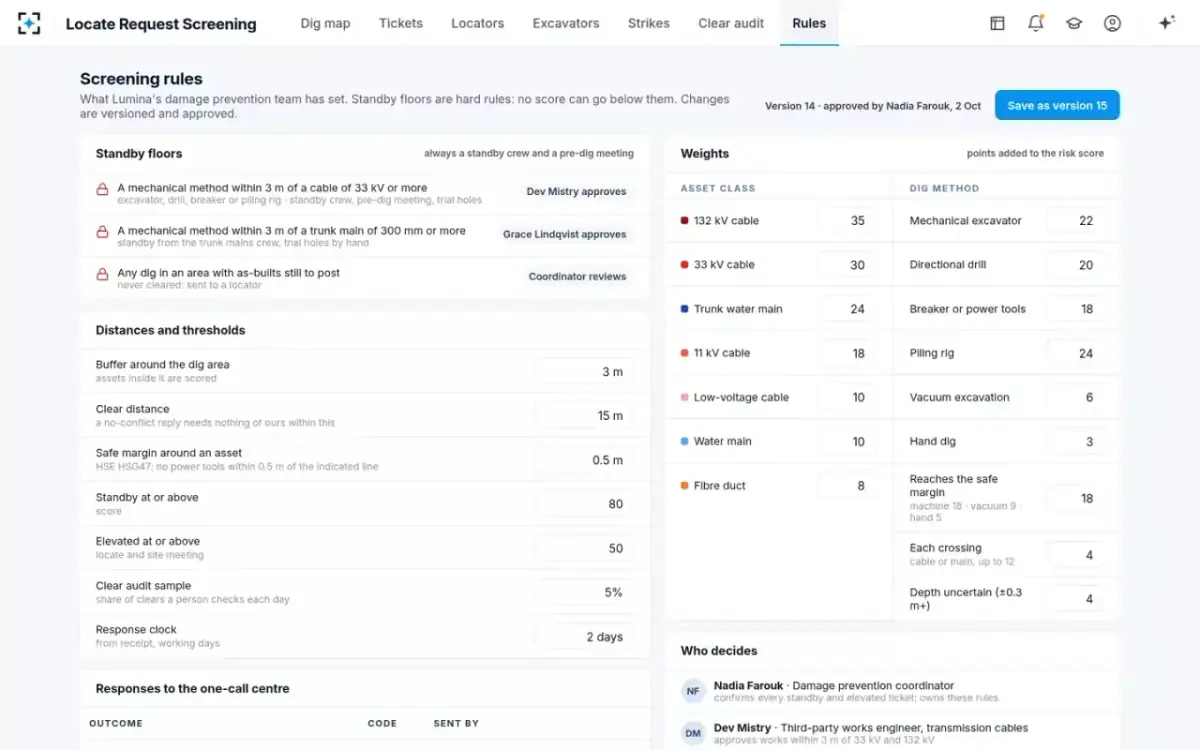The image size is (1200, 750).
Task: Click the Grace Lindqvist approves chip
Action: pyautogui.click(x=564, y=234)
